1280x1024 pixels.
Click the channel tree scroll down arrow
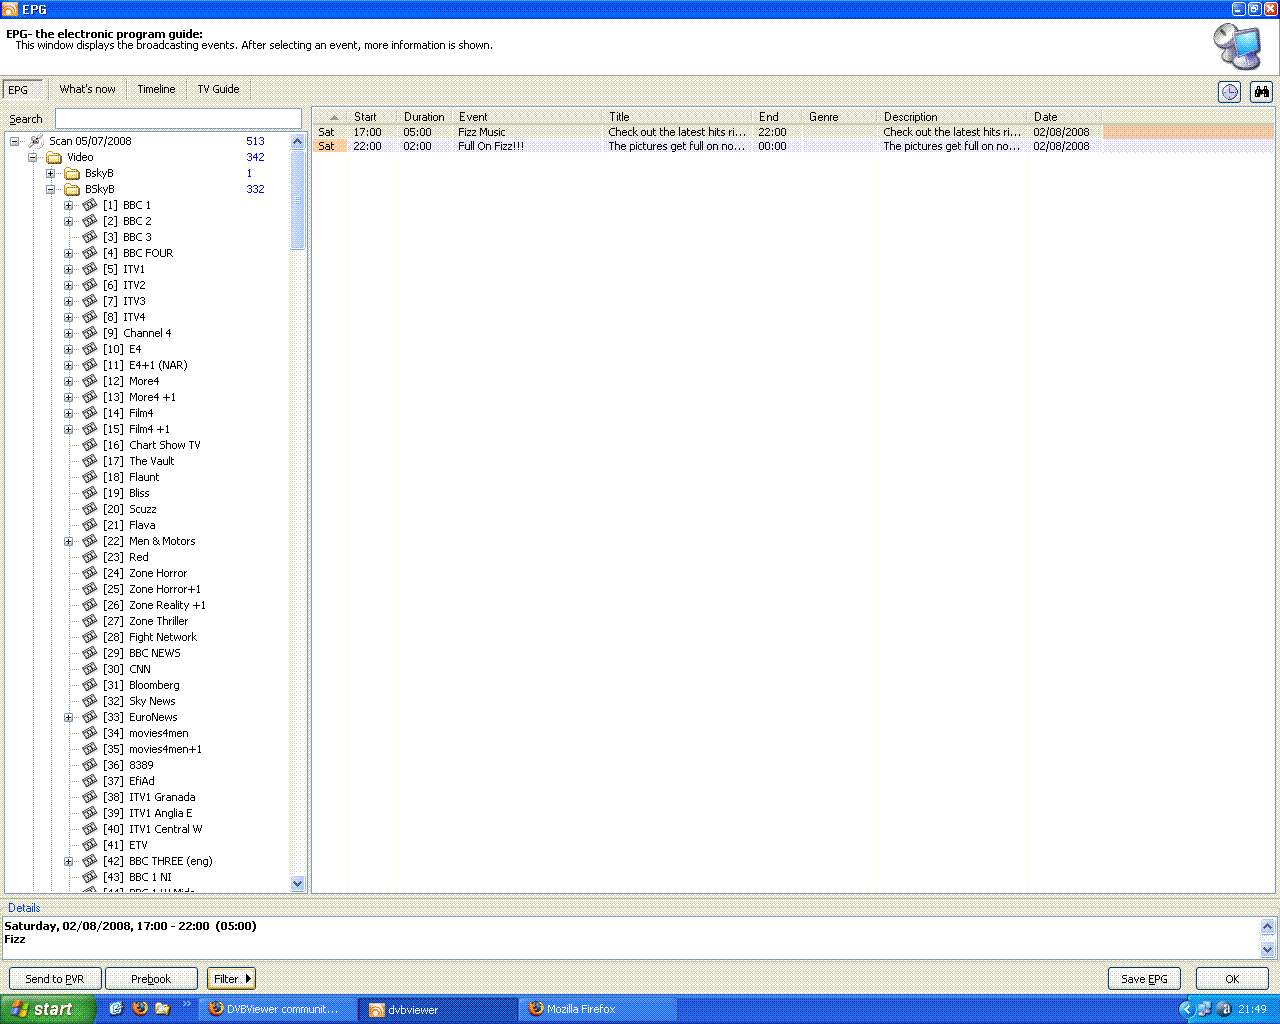click(x=297, y=884)
